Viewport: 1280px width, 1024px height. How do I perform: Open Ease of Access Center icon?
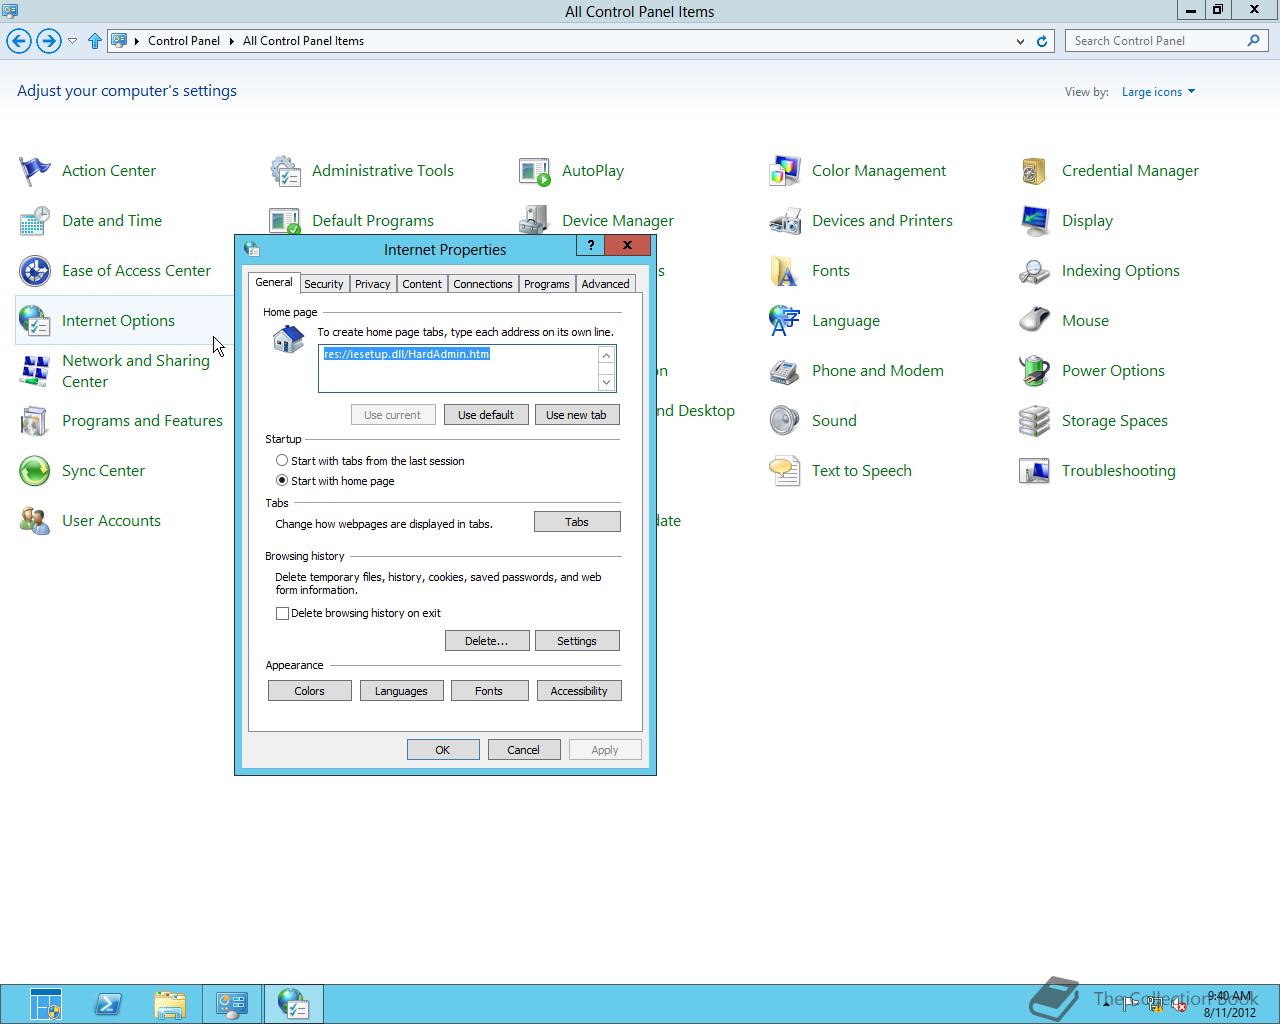pyautogui.click(x=35, y=271)
